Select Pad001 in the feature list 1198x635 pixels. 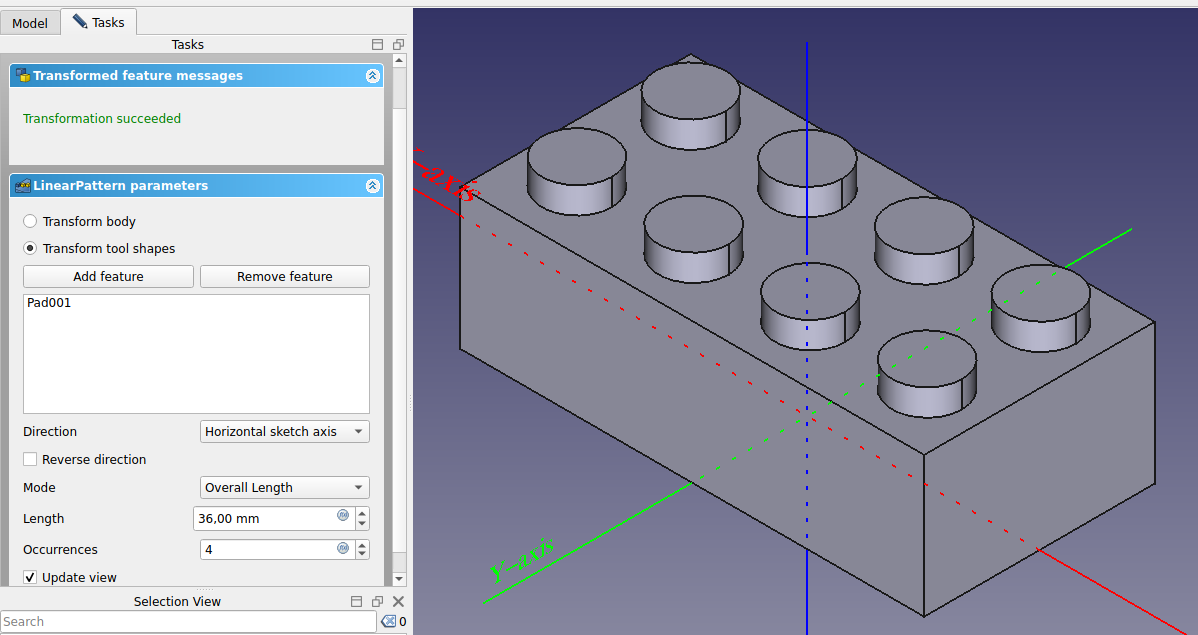pos(49,303)
